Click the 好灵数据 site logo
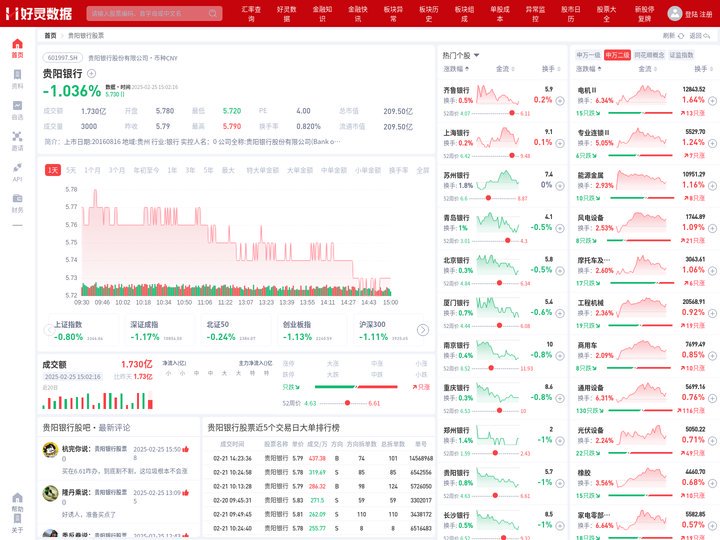The width and height of the screenshot is (720, 540). (39, 13)
